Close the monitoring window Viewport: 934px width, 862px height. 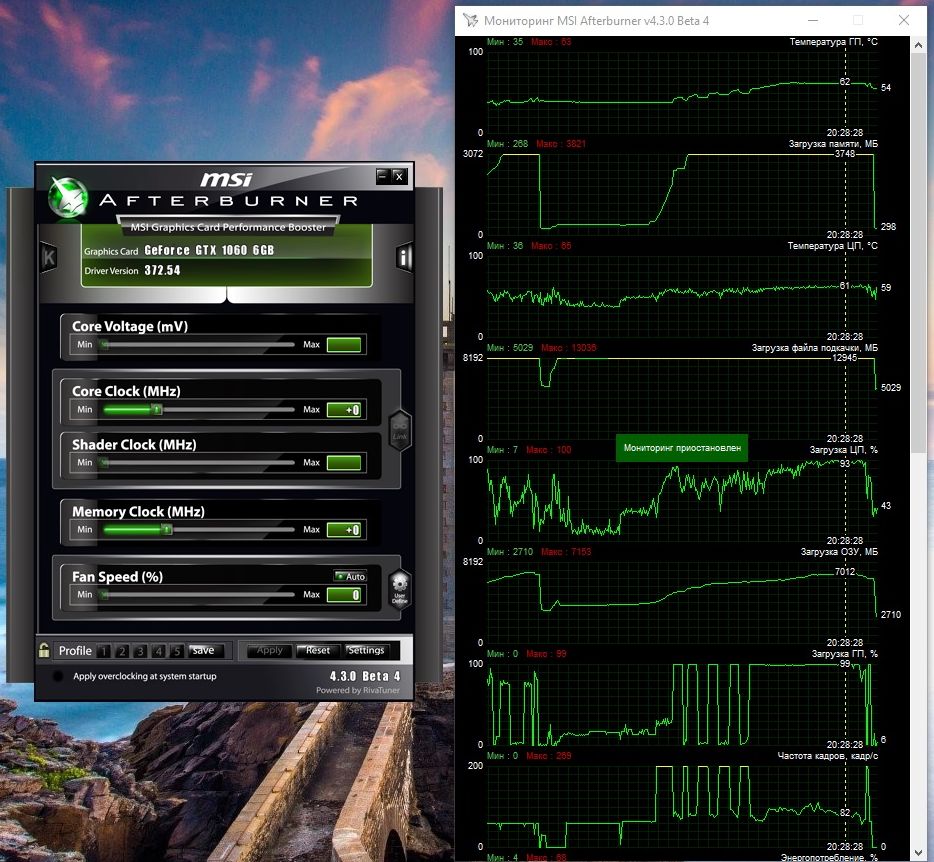[904, 20]
